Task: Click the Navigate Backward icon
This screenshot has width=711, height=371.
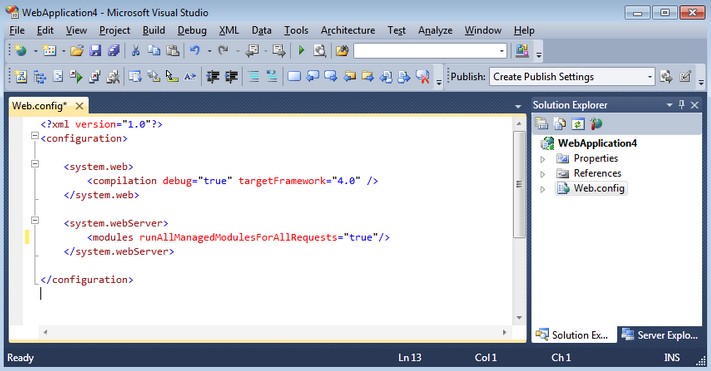Action: point(252,50)
